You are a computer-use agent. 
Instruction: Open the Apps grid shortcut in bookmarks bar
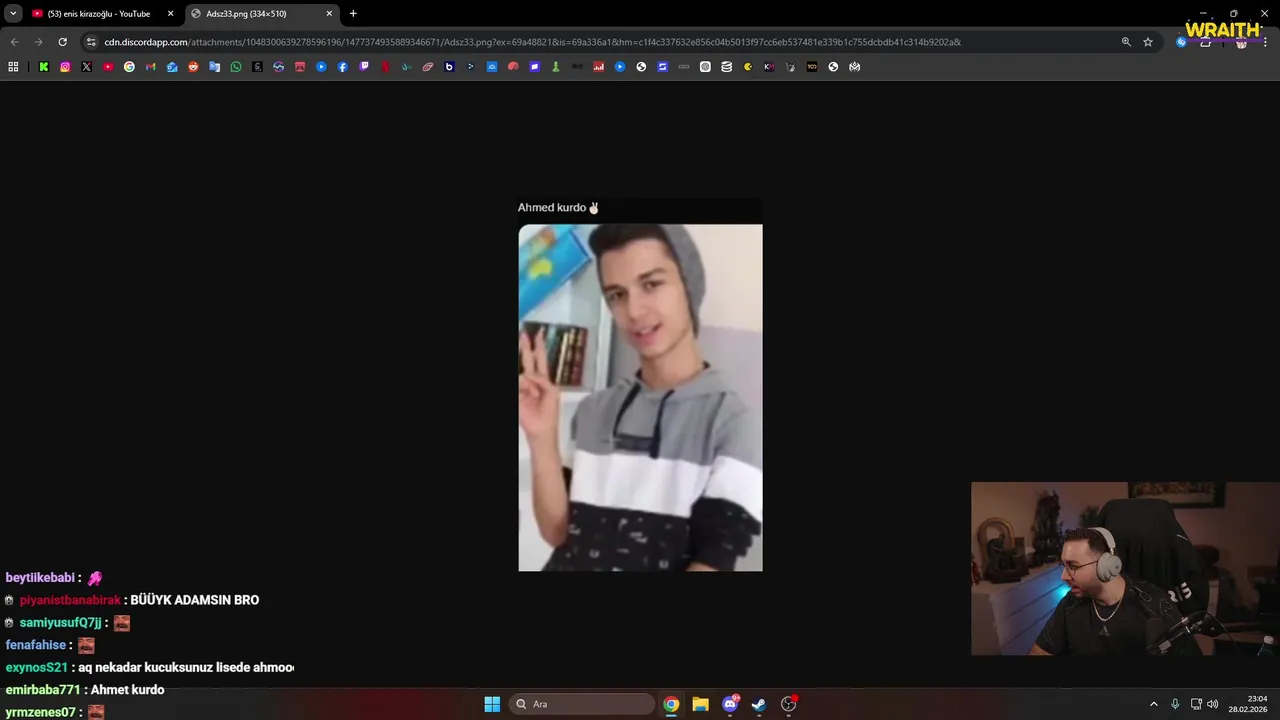click(12, 67)
